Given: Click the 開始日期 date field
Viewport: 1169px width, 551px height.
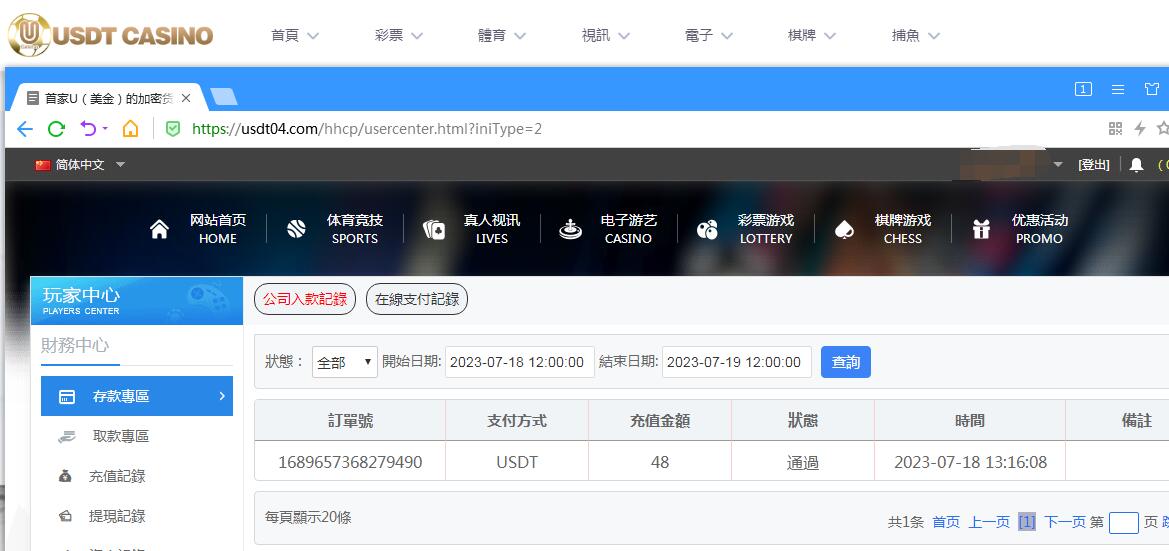Looking at the screenshot, I should (518, 362).
